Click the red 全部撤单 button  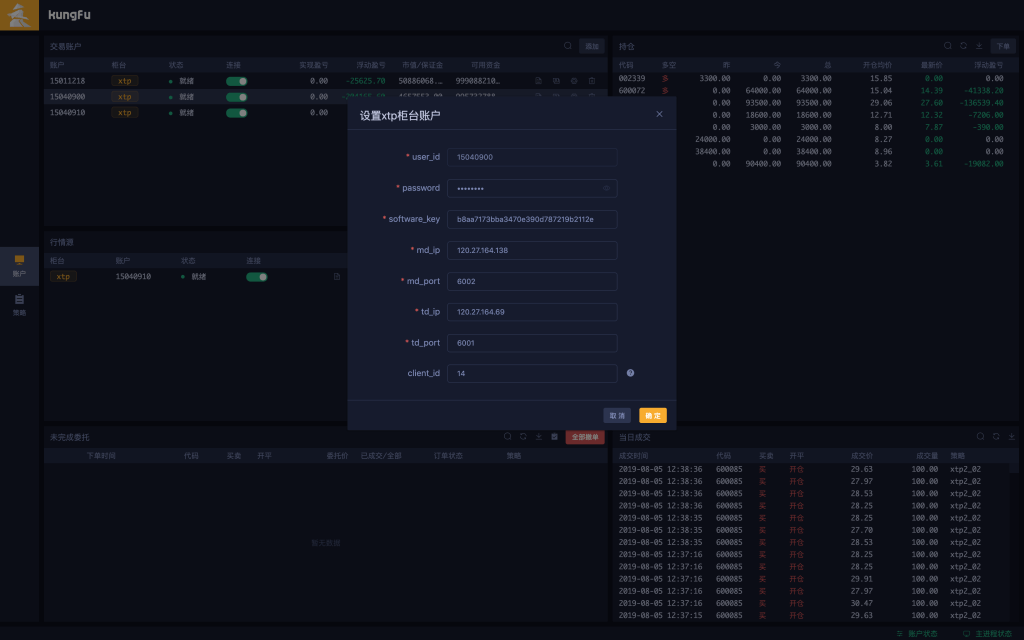[584, 437]
